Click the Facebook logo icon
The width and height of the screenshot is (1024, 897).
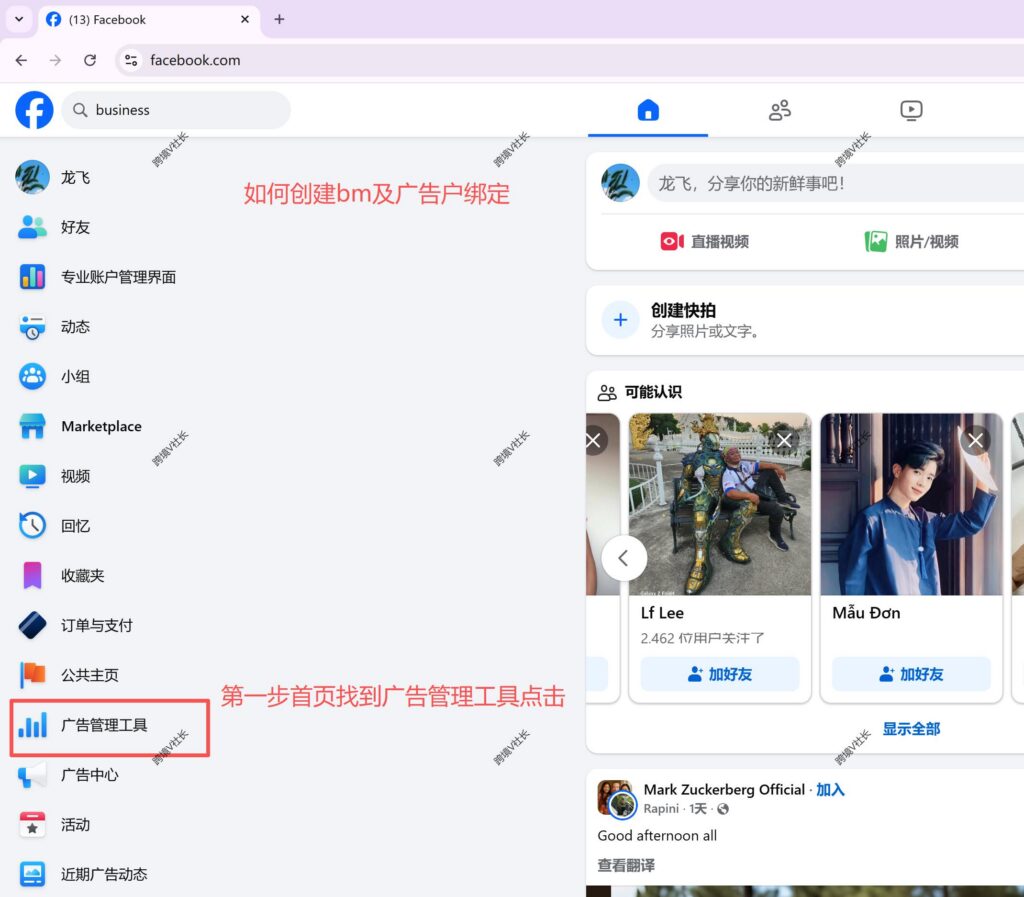coord(34,110)
